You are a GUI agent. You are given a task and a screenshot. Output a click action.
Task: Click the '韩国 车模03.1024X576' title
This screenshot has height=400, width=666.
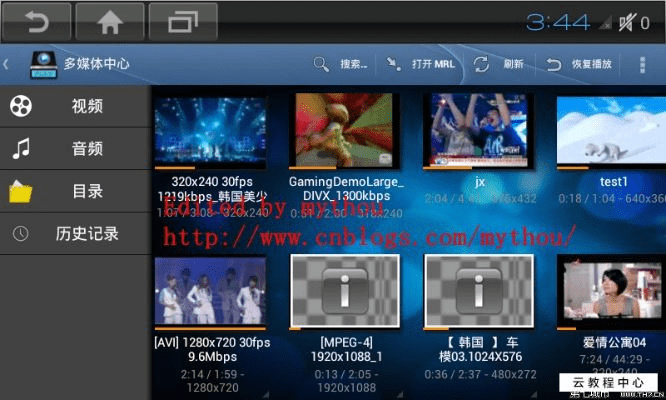(480, 349)
